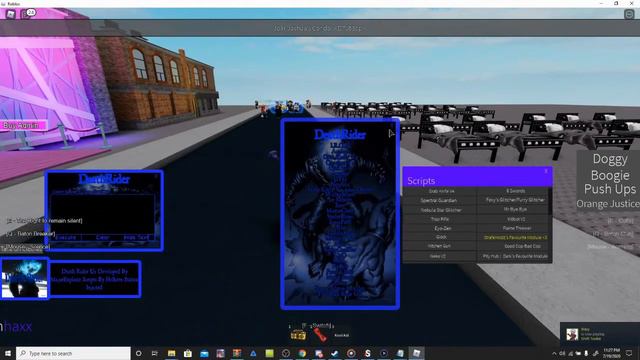
Task: Choose the Orange Justice emote
Action: click(608, 204)
